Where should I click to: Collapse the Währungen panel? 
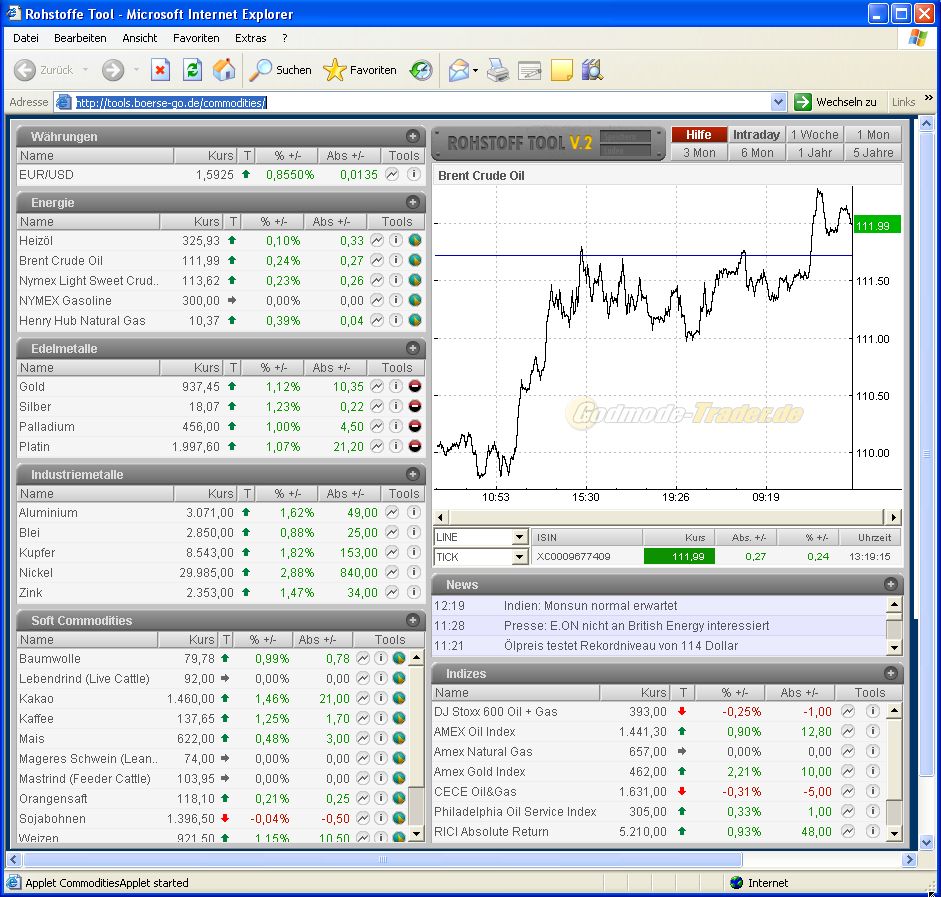(x=412, y=136)
